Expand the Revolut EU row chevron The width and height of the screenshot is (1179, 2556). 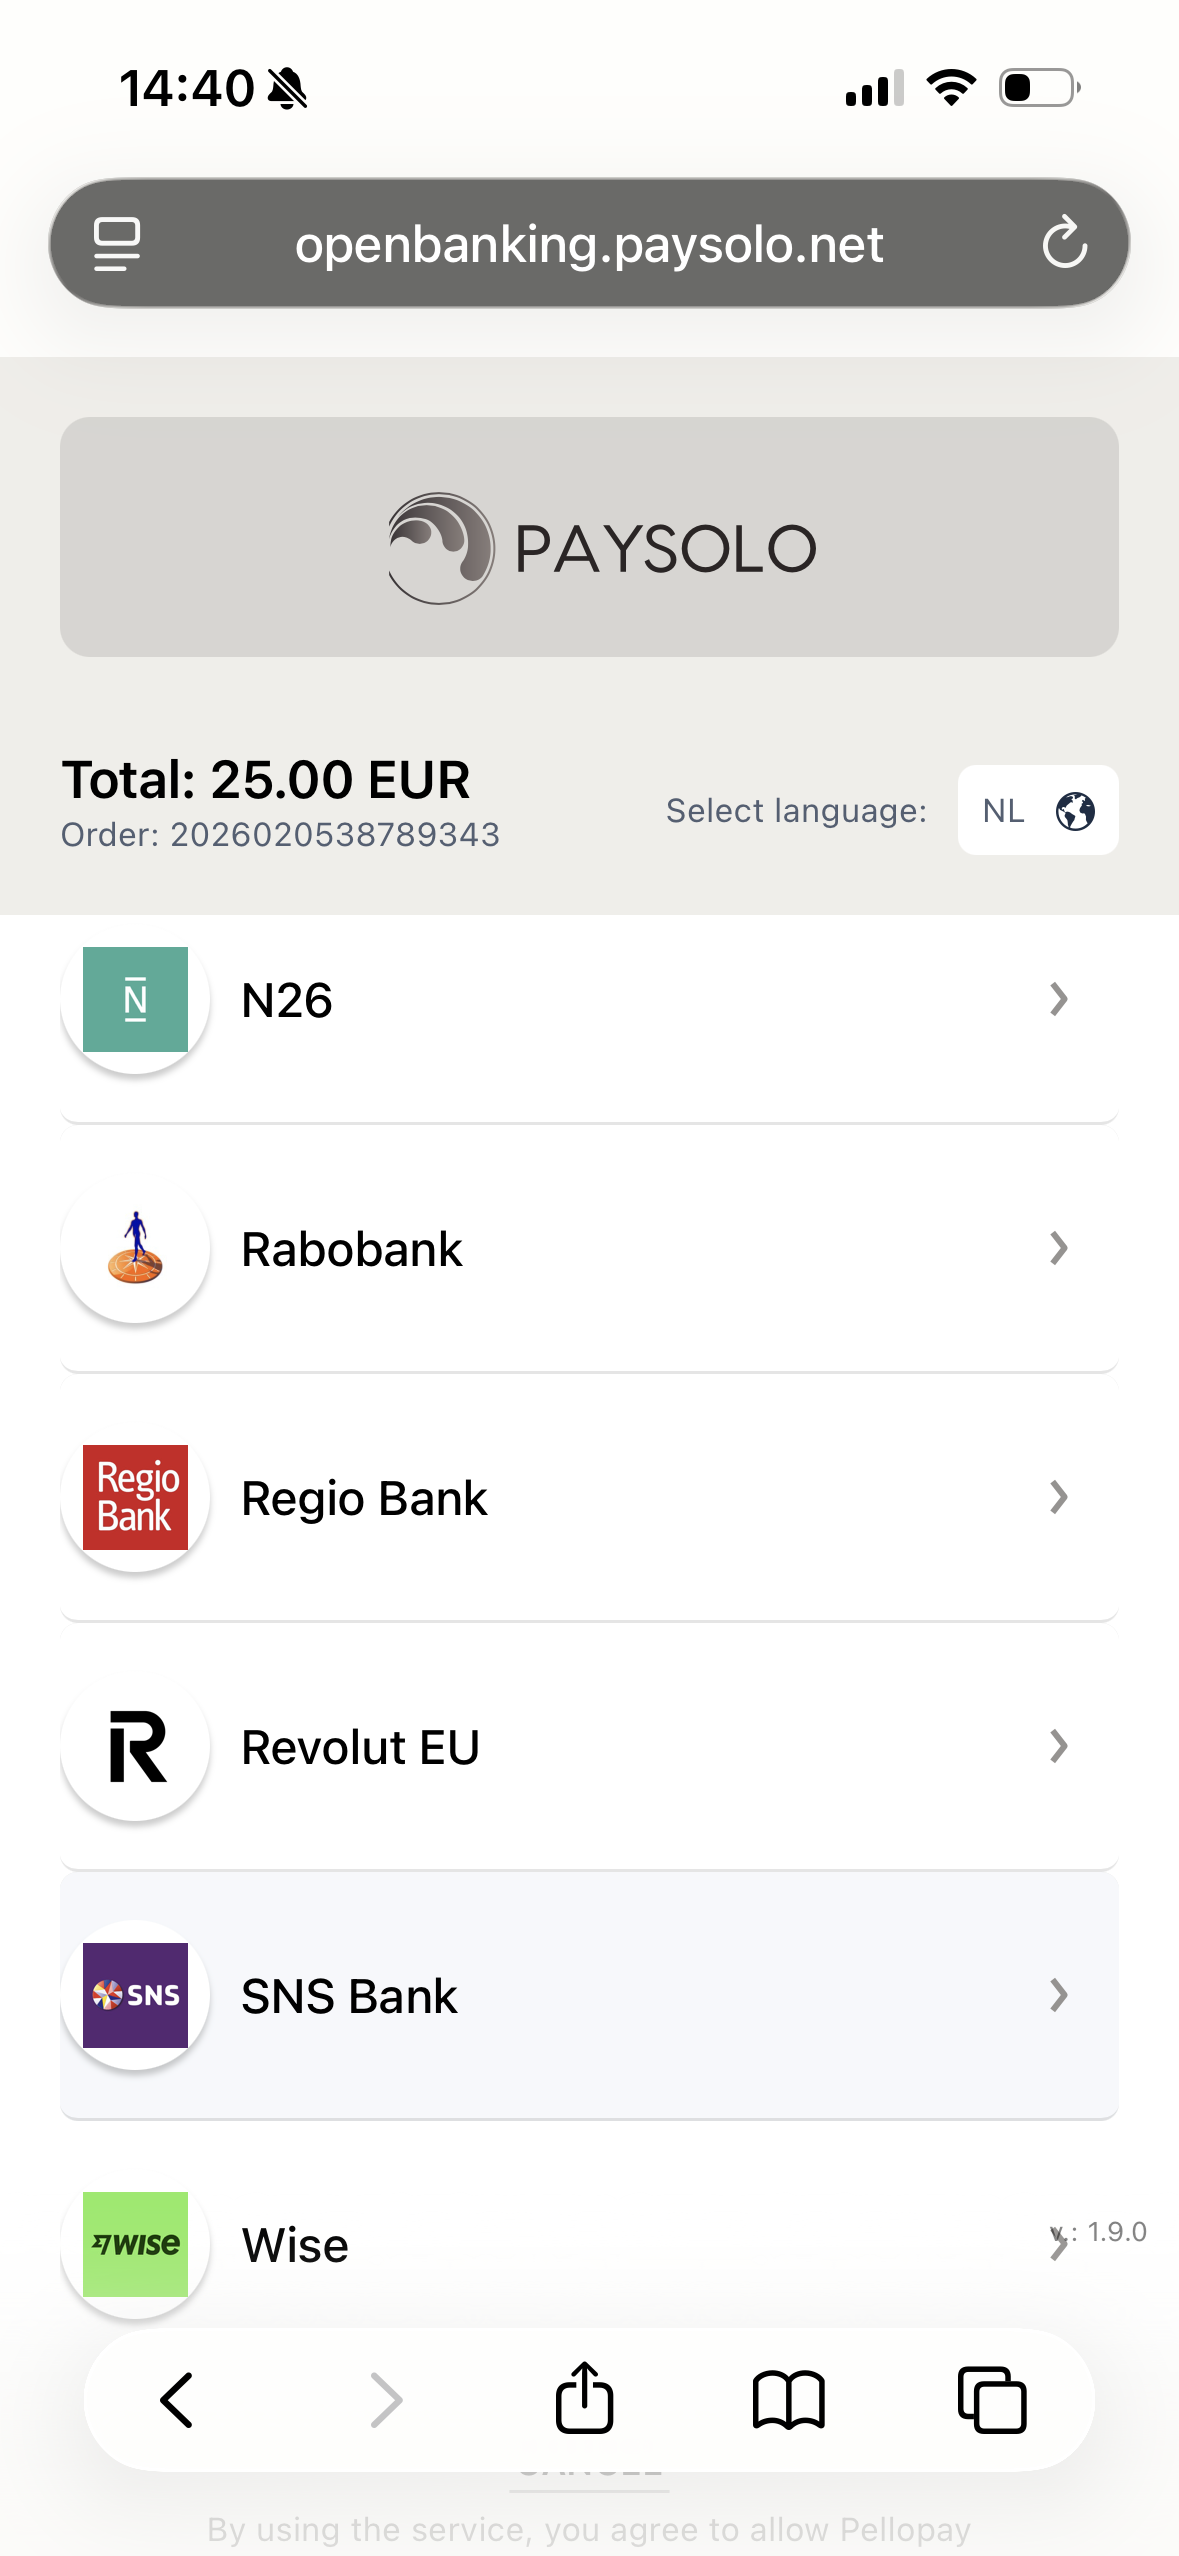pyautogui.click(x=1058, y=1746)
